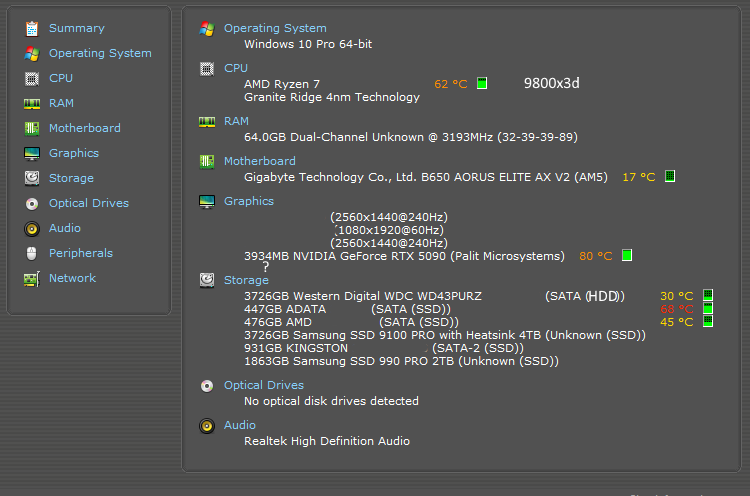Click the Operating System heading link in summary
The height and width of the screenshot is (496, 750).
click(275, 28)
